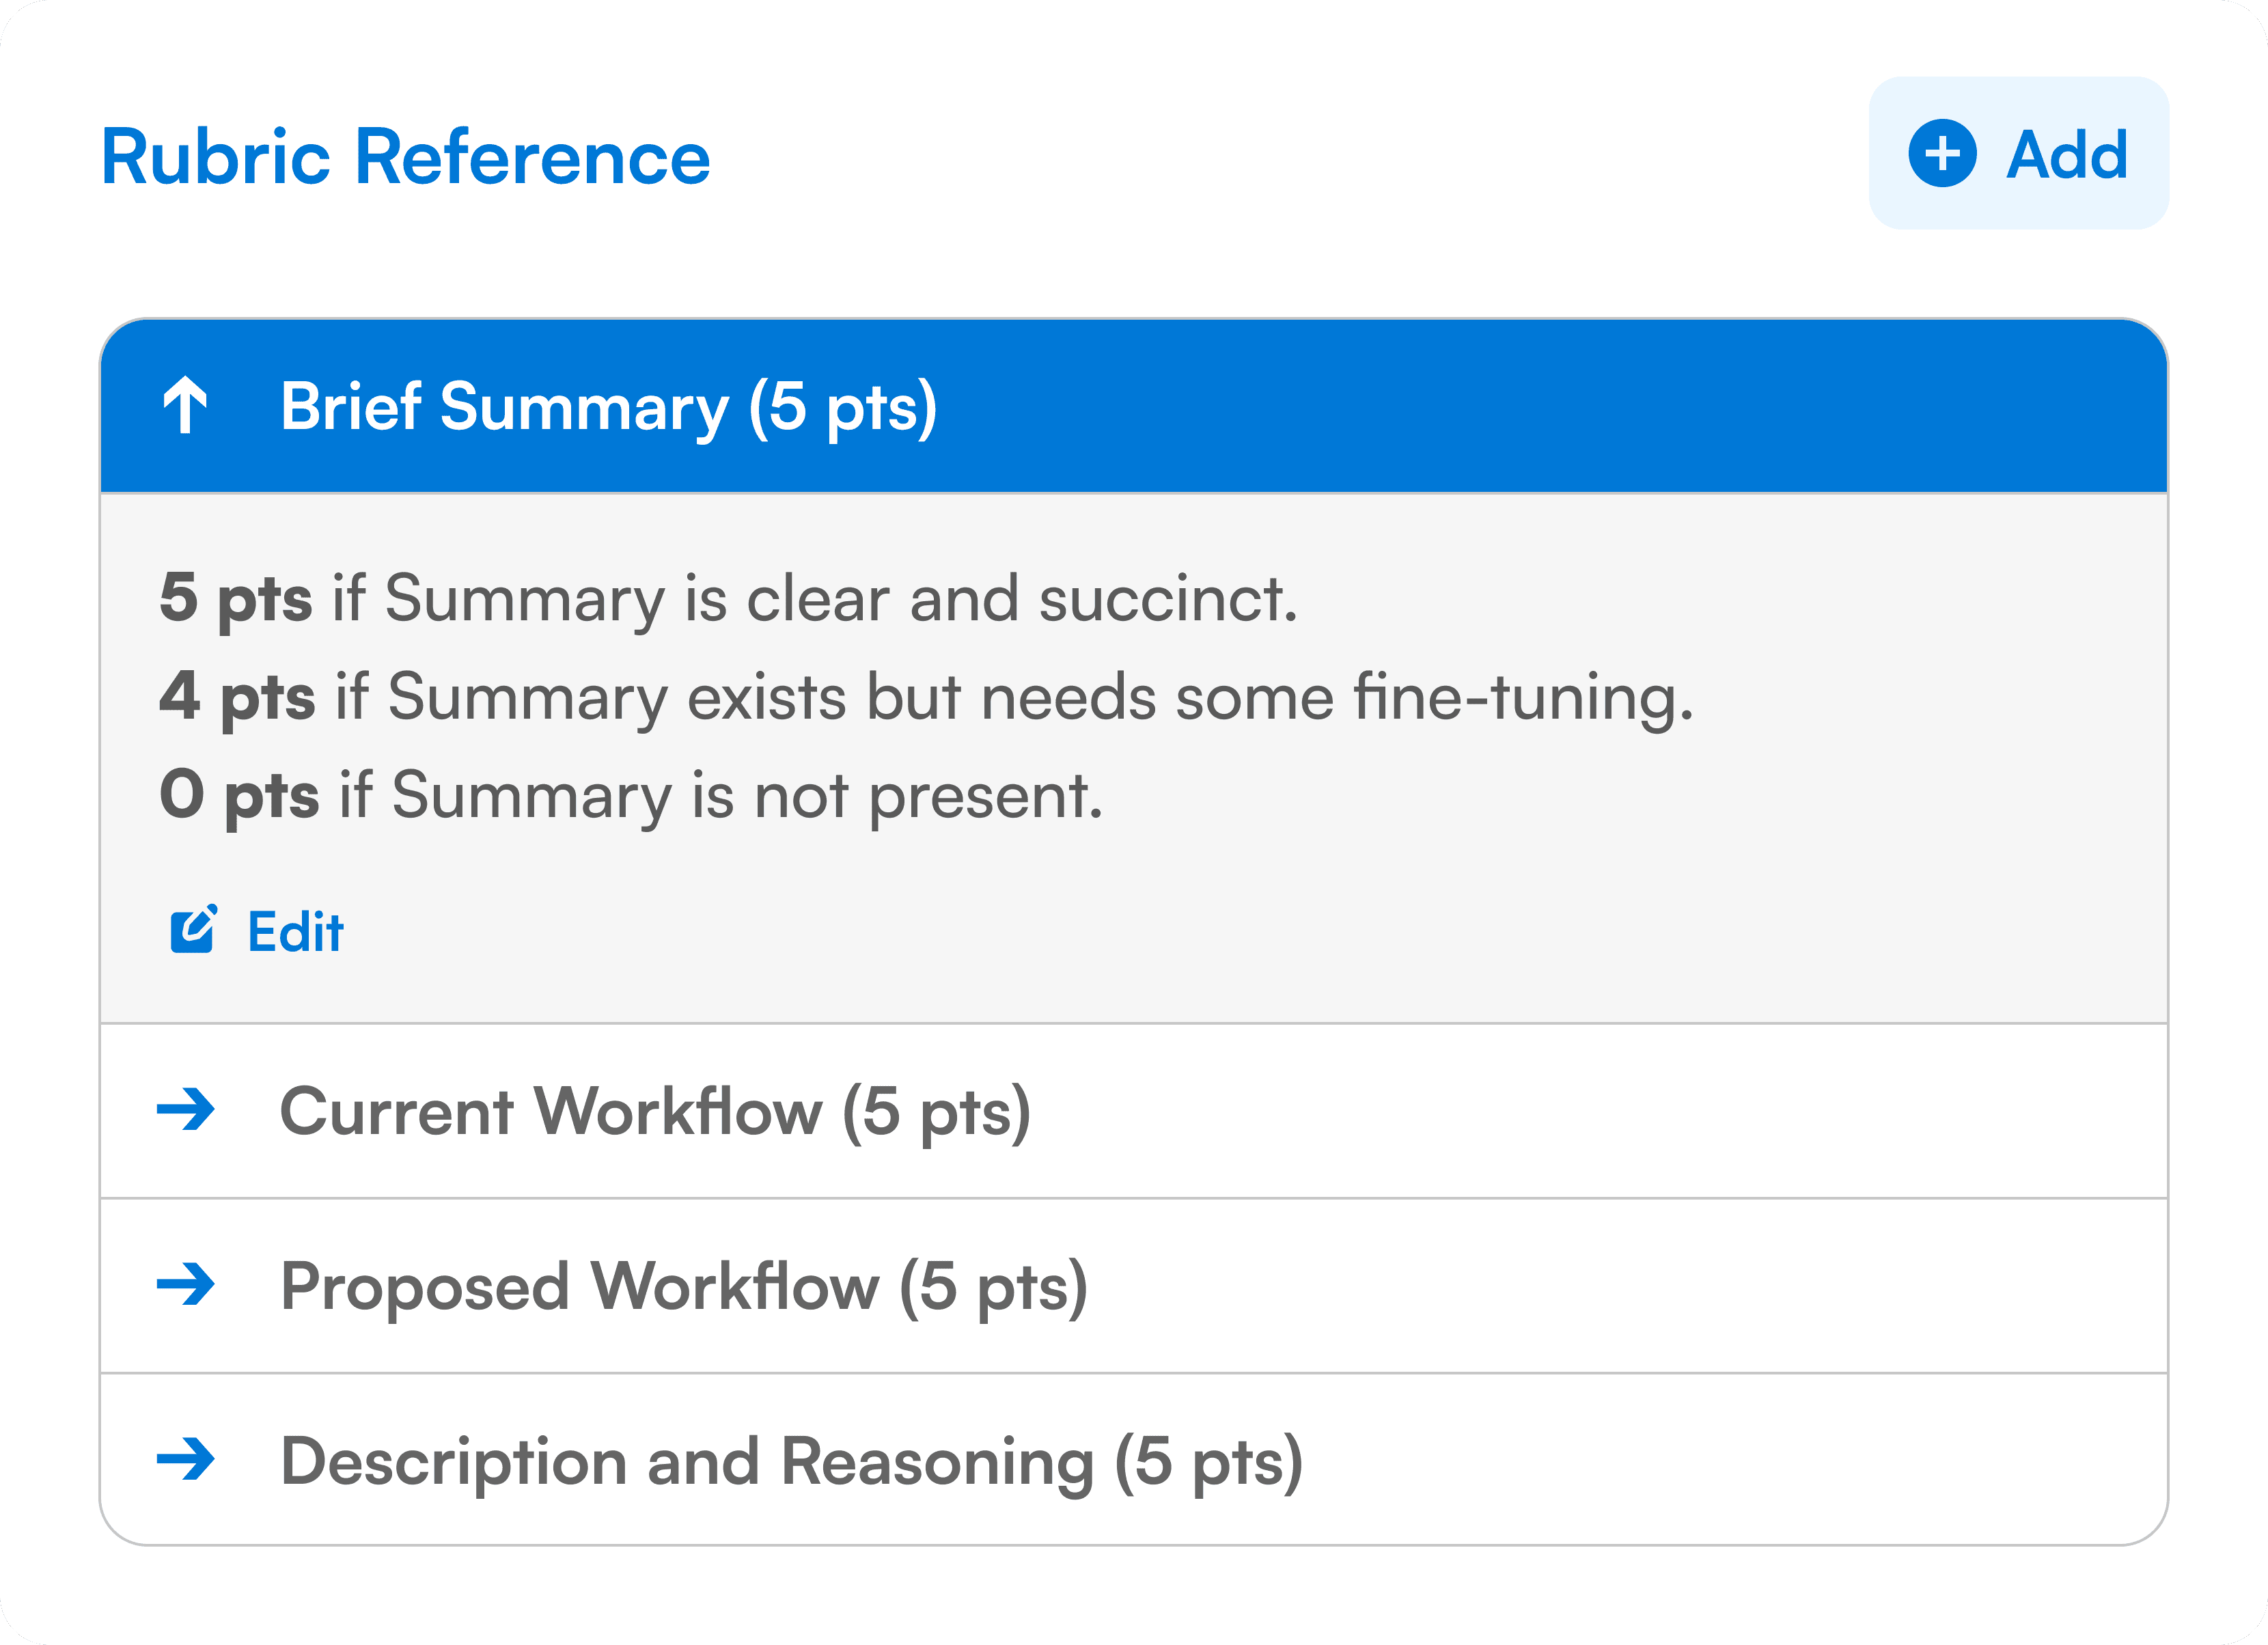This screenshot has height=1645, width=2268.
Task: Click the pencil edit icon
Action: tap(192, 930)
